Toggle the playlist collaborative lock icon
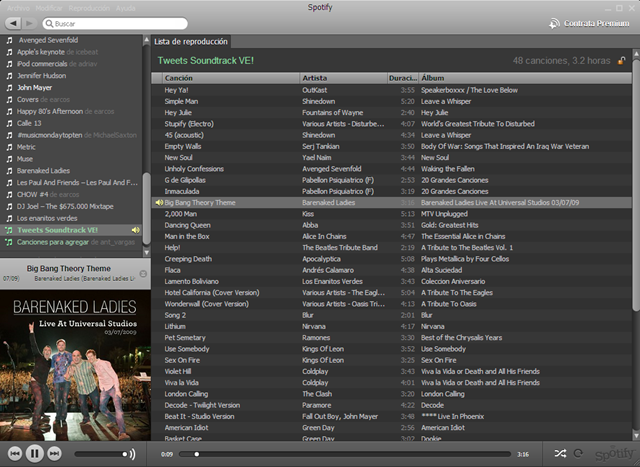Viewport: 640px width, 467px height. pos(621,61)
